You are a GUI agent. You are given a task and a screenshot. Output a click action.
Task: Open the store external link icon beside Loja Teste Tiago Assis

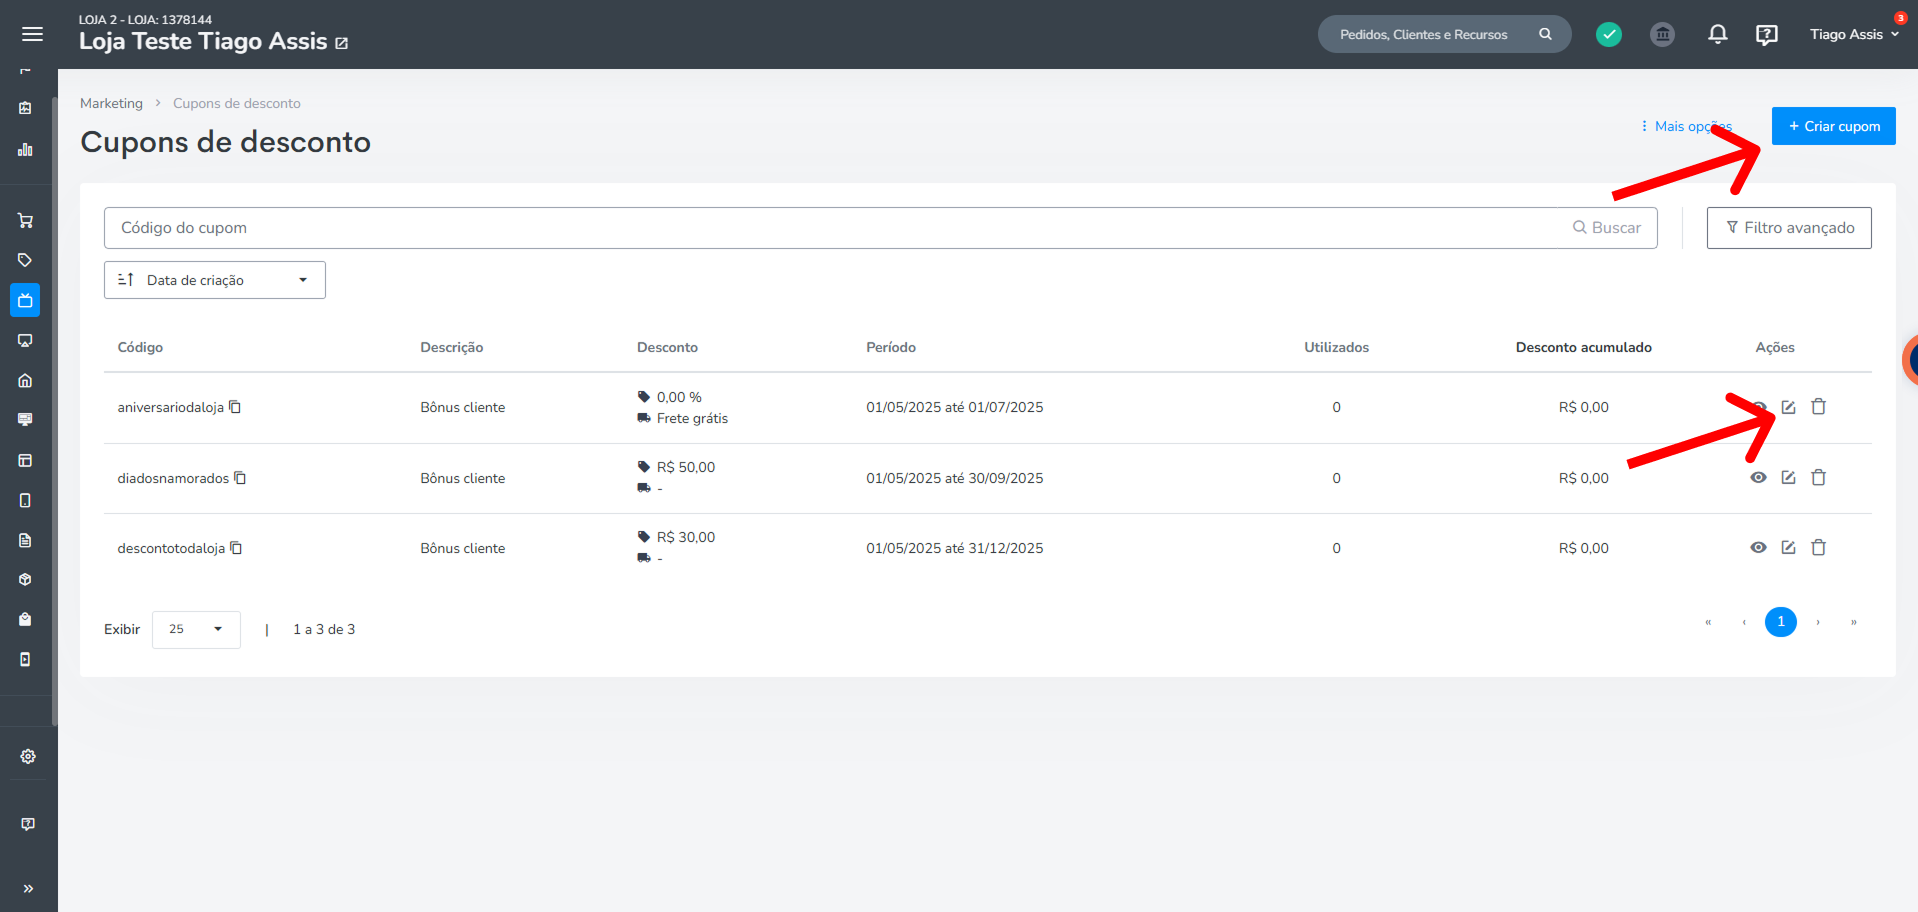click(x=341, y=43)
